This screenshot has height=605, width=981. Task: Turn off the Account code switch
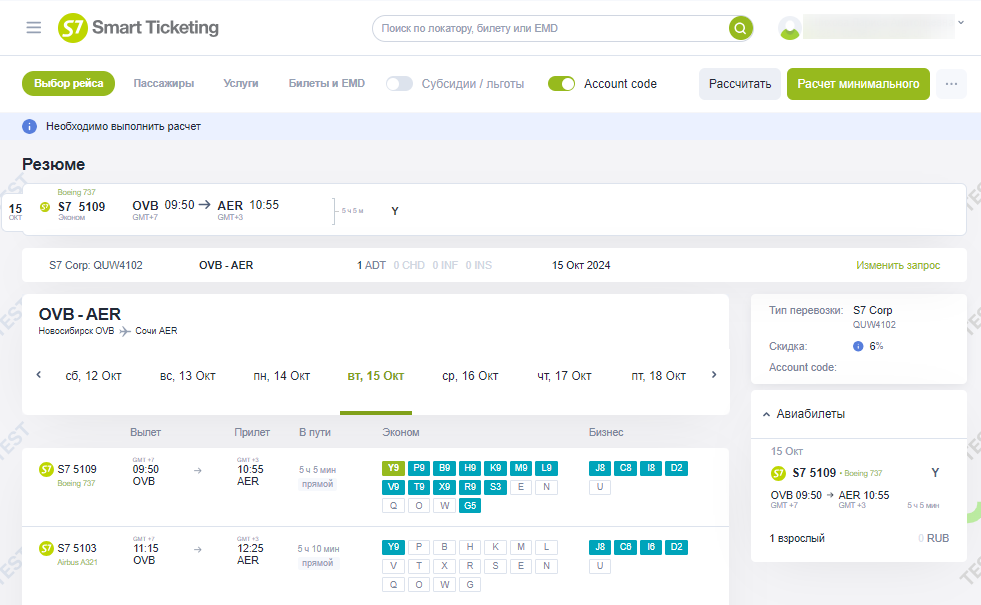click(x=561, y=84)
